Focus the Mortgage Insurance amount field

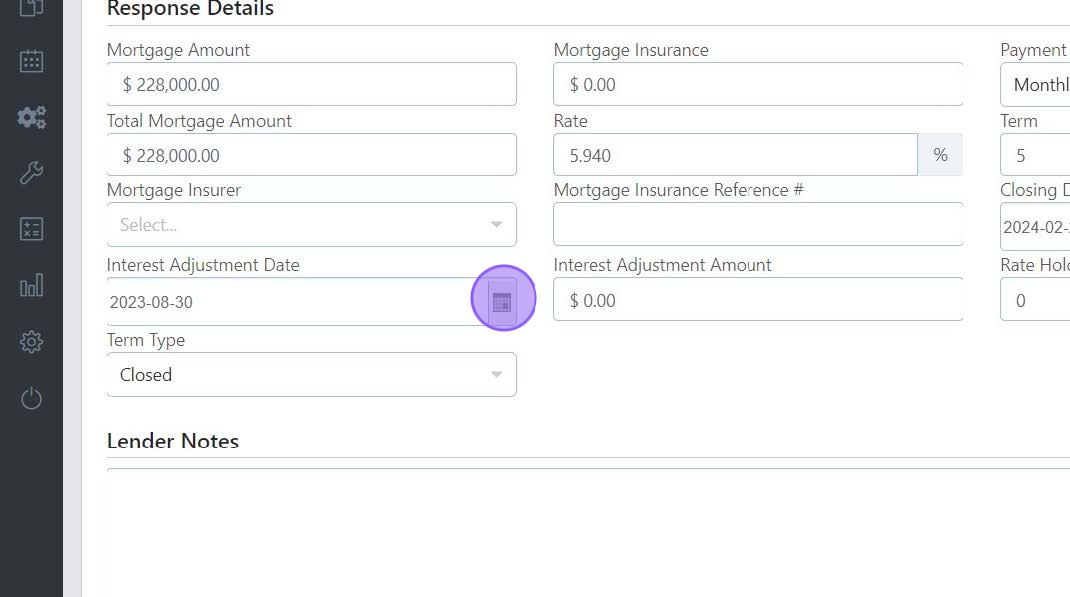tap(757, 85)
